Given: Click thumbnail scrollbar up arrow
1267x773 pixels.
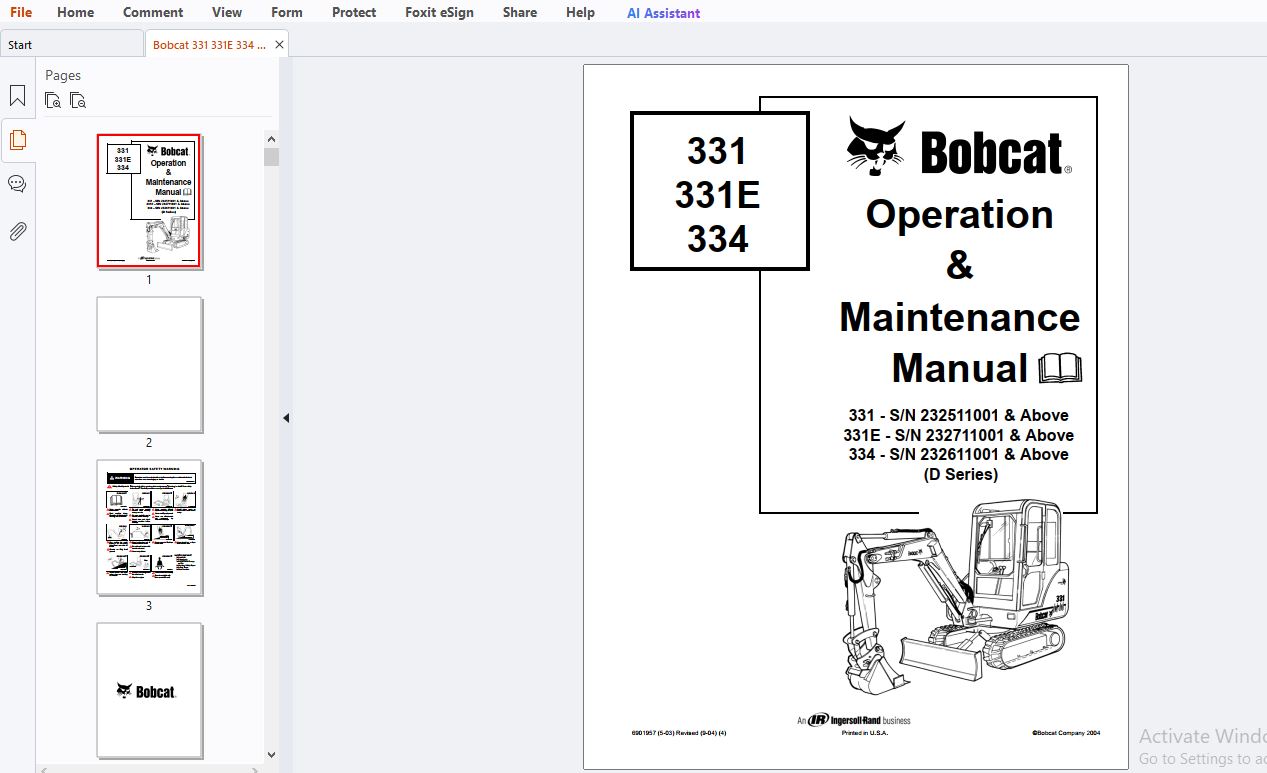Looking at the screenshot, I should pos(271,139).
